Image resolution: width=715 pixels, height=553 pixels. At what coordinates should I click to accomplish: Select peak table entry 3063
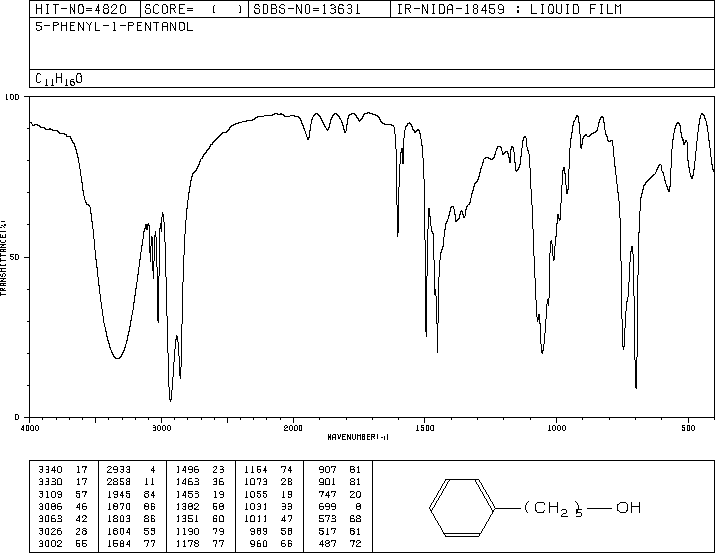click(50, 519)
